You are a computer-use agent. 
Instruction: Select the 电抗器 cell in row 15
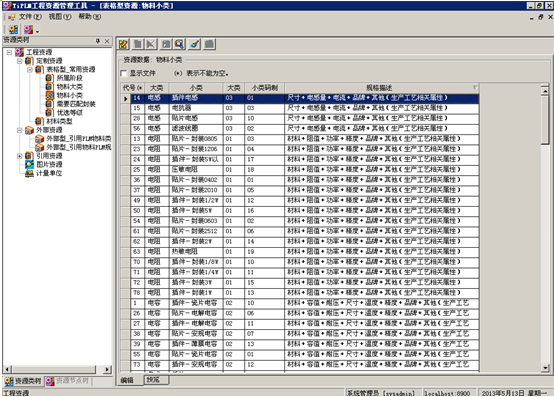click(196, 108)
